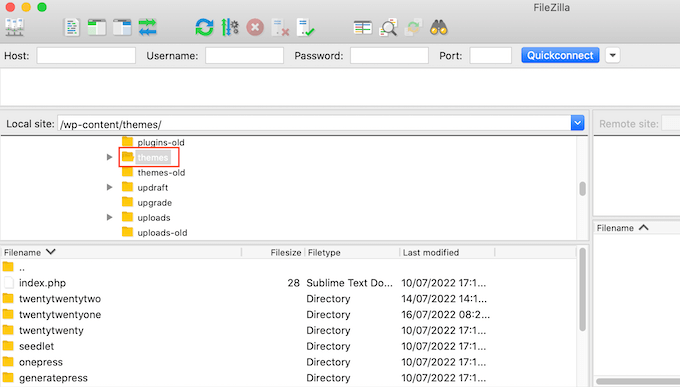Open Quickconnect history dropdown arrow

coord(612,56)
